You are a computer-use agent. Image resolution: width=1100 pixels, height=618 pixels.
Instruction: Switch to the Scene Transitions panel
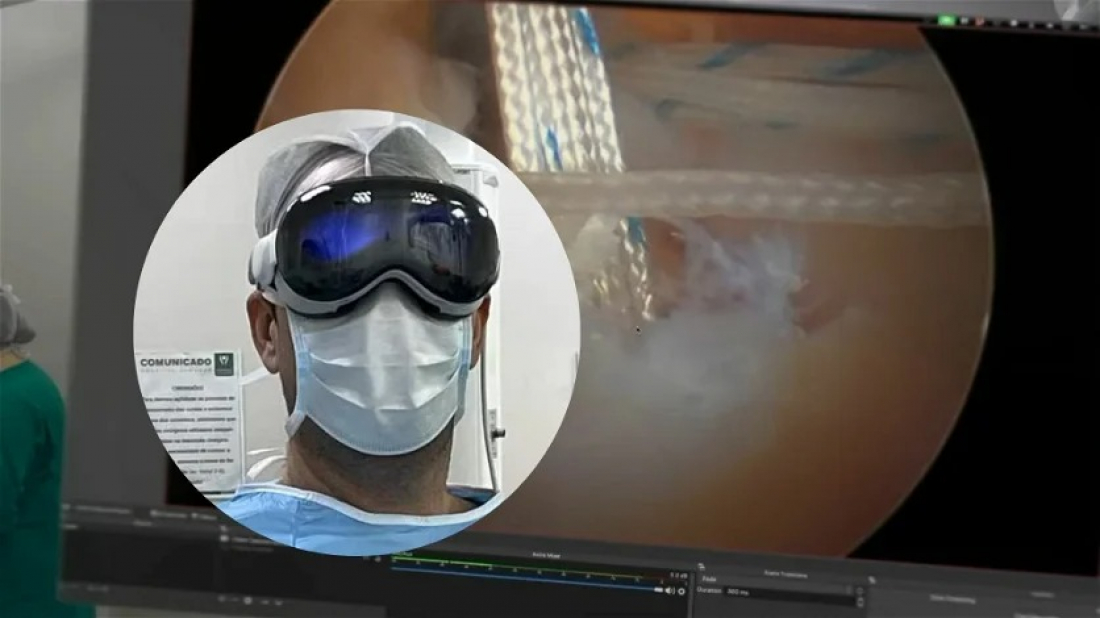point(785,572)
